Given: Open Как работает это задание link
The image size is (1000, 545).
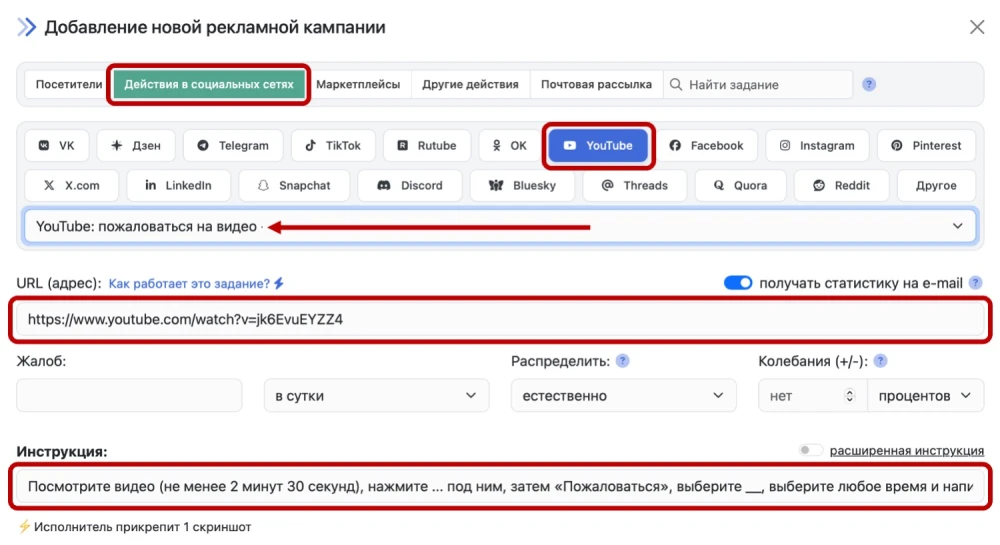Looking at the screenshot, I should tap(190, 284).
